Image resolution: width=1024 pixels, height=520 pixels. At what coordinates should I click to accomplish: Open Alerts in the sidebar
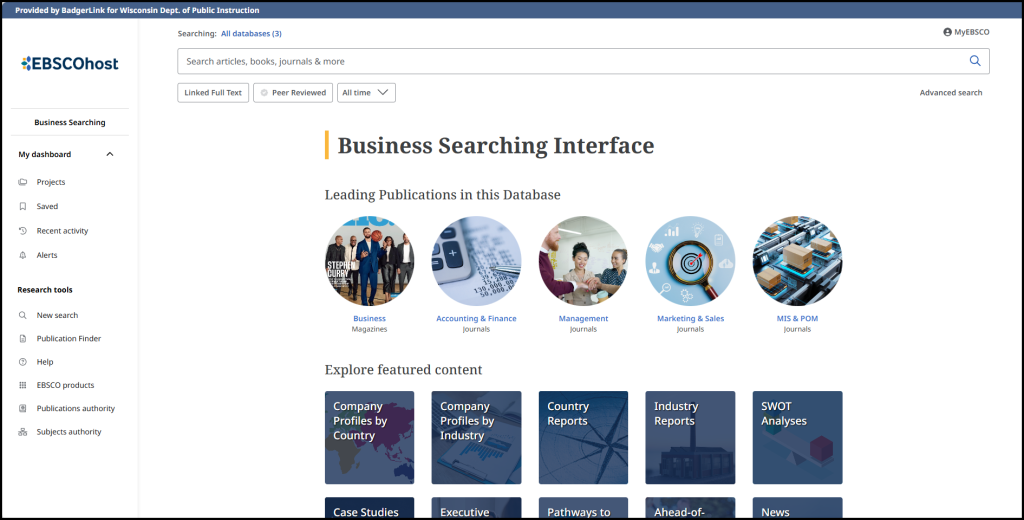[x=47, y=255]
